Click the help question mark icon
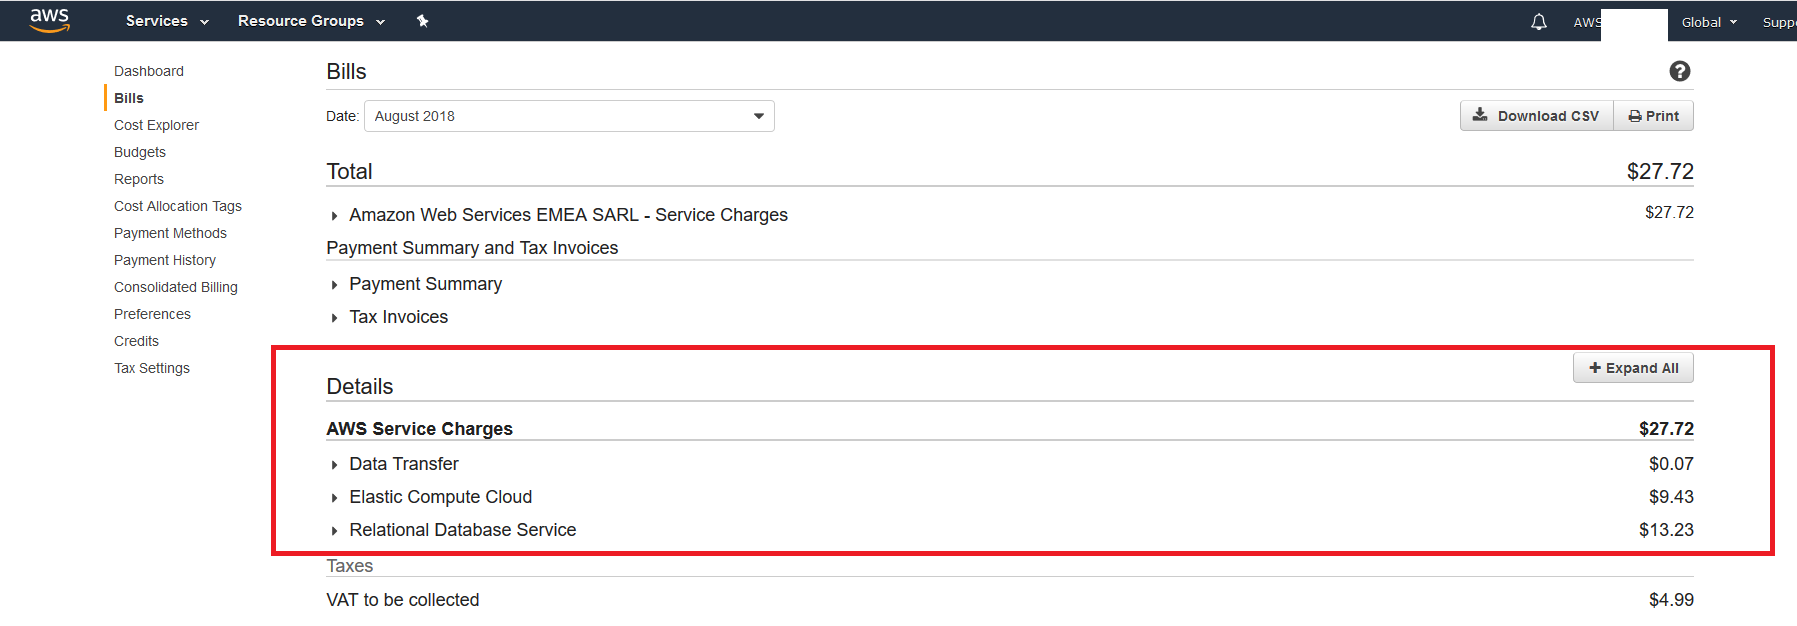The height and width of the screenshot is (626, 1797). 1680,71
